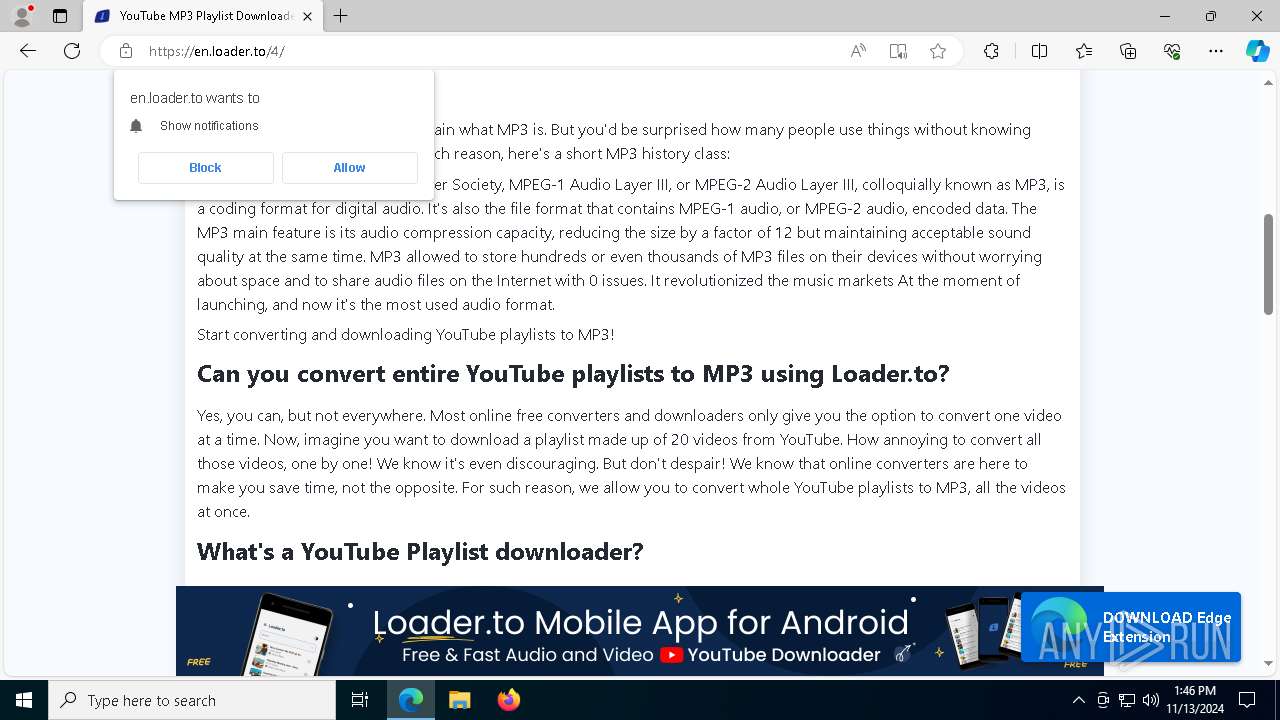Open profile account icon
1280x720 pixels.
tap(22, 16)
